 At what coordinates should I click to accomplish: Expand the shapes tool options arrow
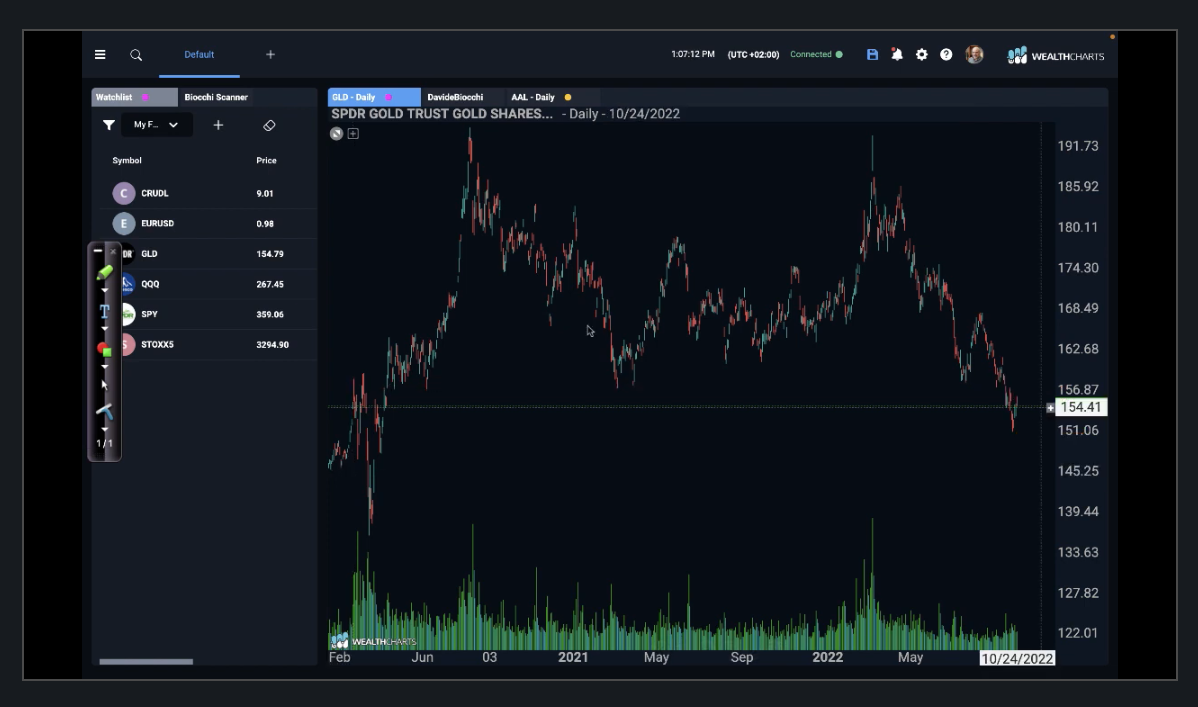point(105,368)
